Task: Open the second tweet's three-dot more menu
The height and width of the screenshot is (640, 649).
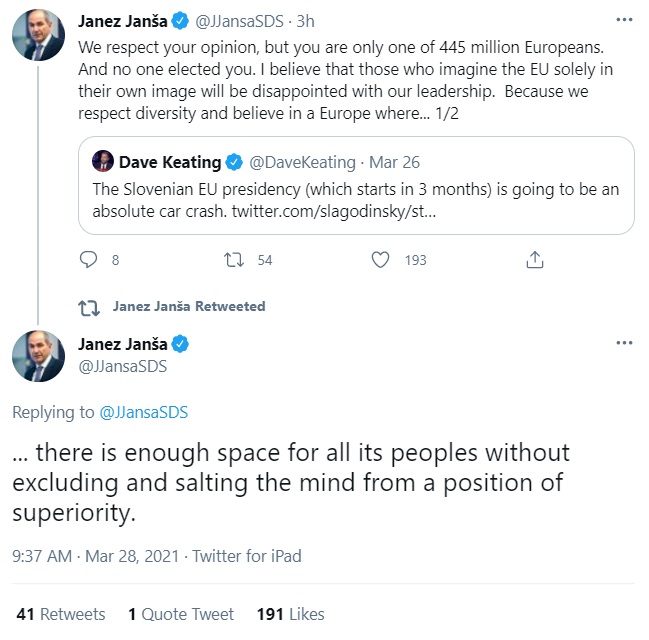Action: tap(624, 343)
